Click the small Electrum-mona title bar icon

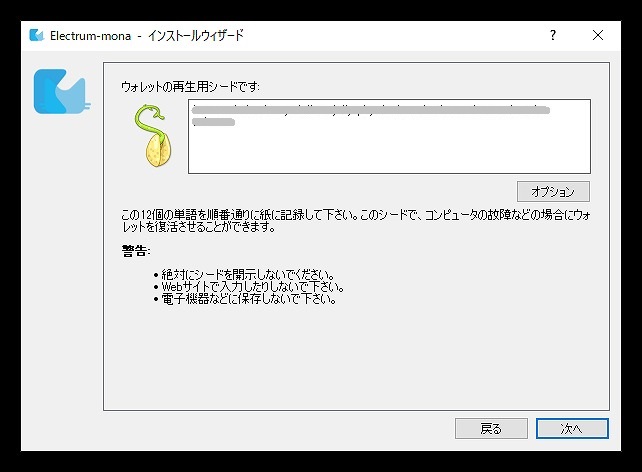tap(36, 35)
